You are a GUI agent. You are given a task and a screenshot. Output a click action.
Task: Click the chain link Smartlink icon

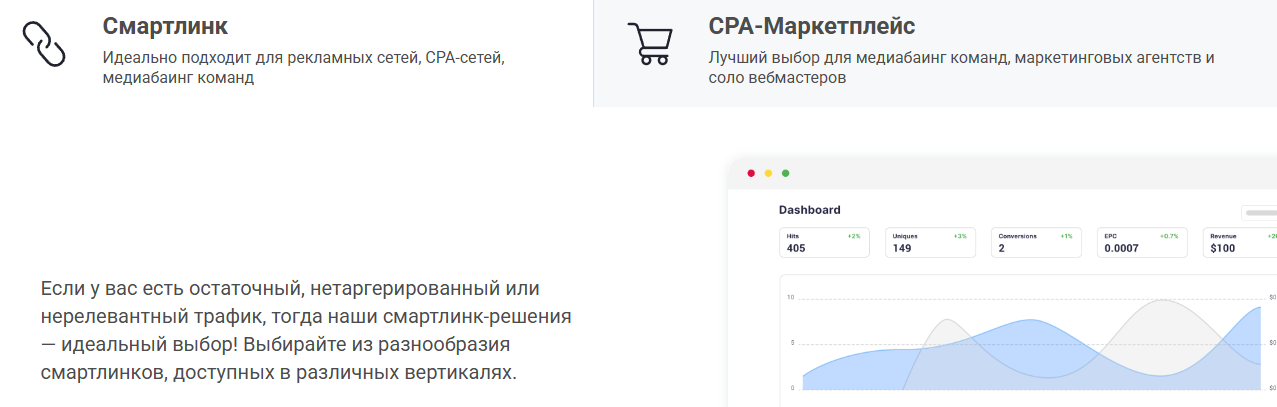pyautogui.click(x=43, y=42)
